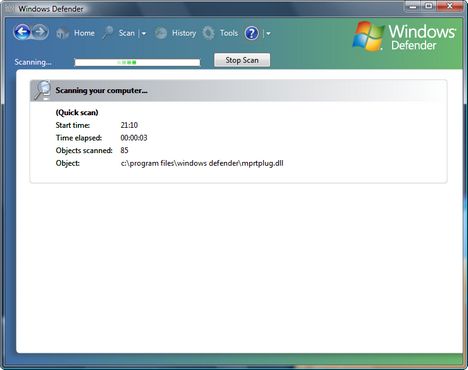Go back with the blue Back arrow
The image size is (468, 370).
pyautogui.click(x=22, y=32)
